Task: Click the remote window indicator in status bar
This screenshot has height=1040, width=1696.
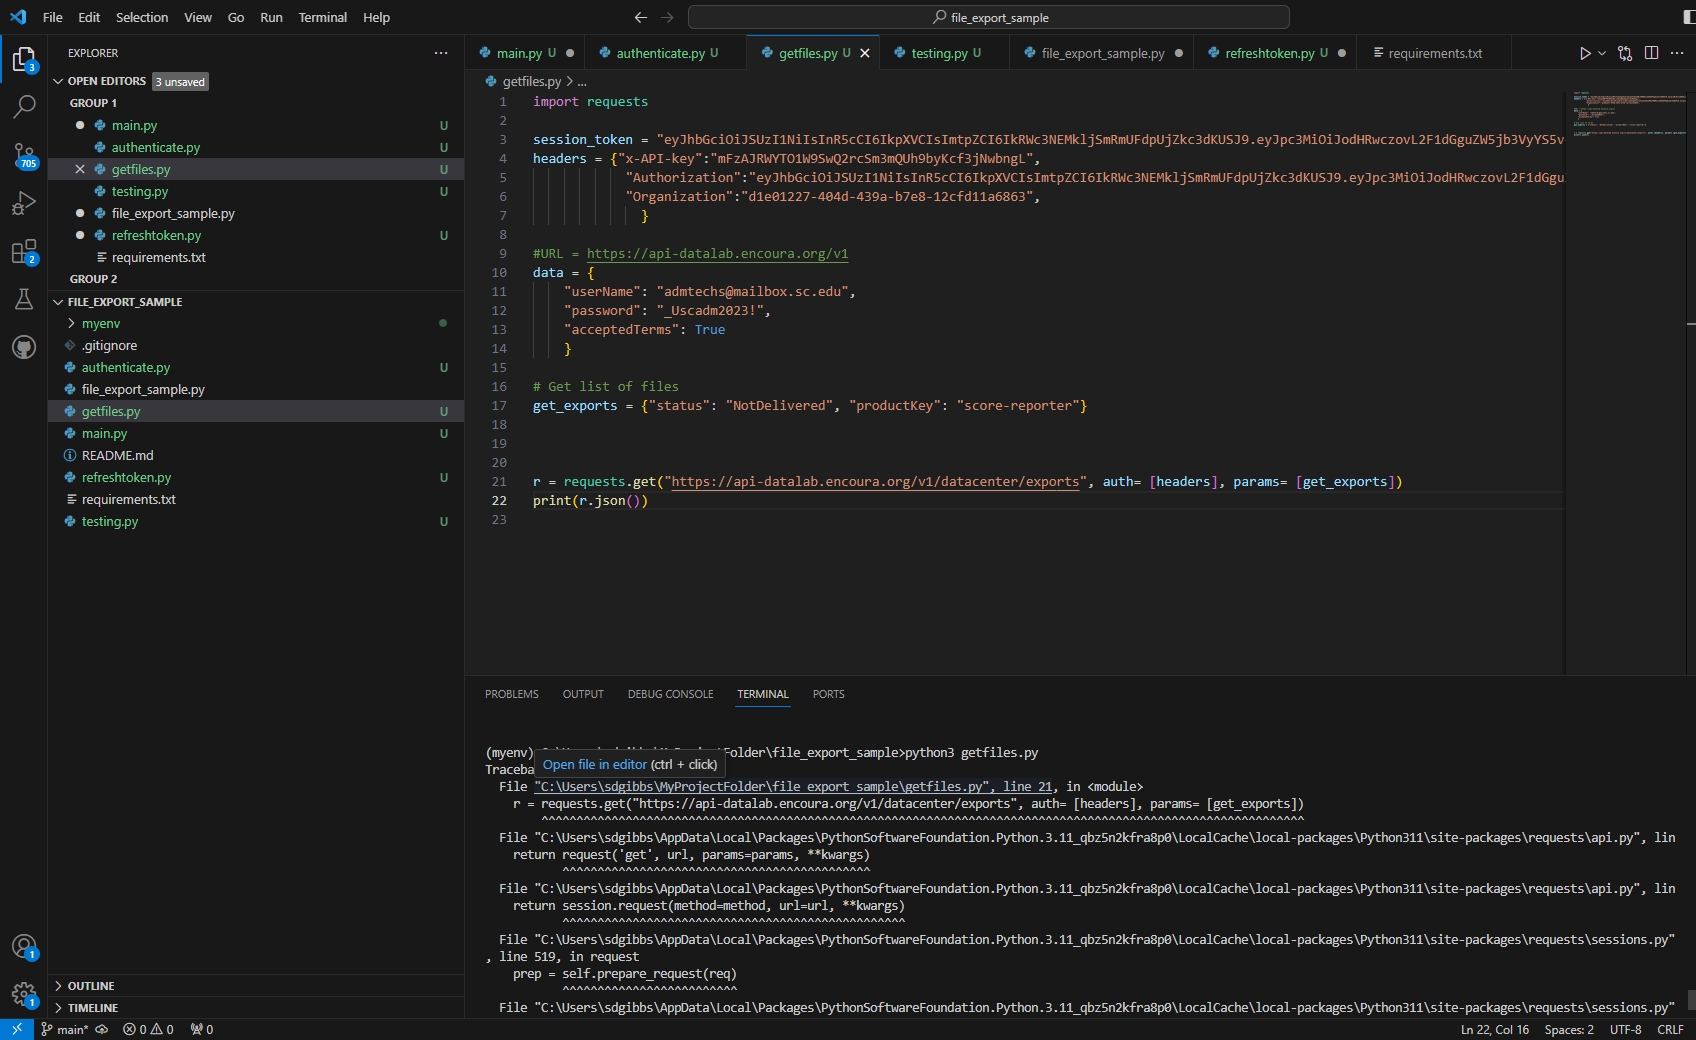Action: [17, 1029]
